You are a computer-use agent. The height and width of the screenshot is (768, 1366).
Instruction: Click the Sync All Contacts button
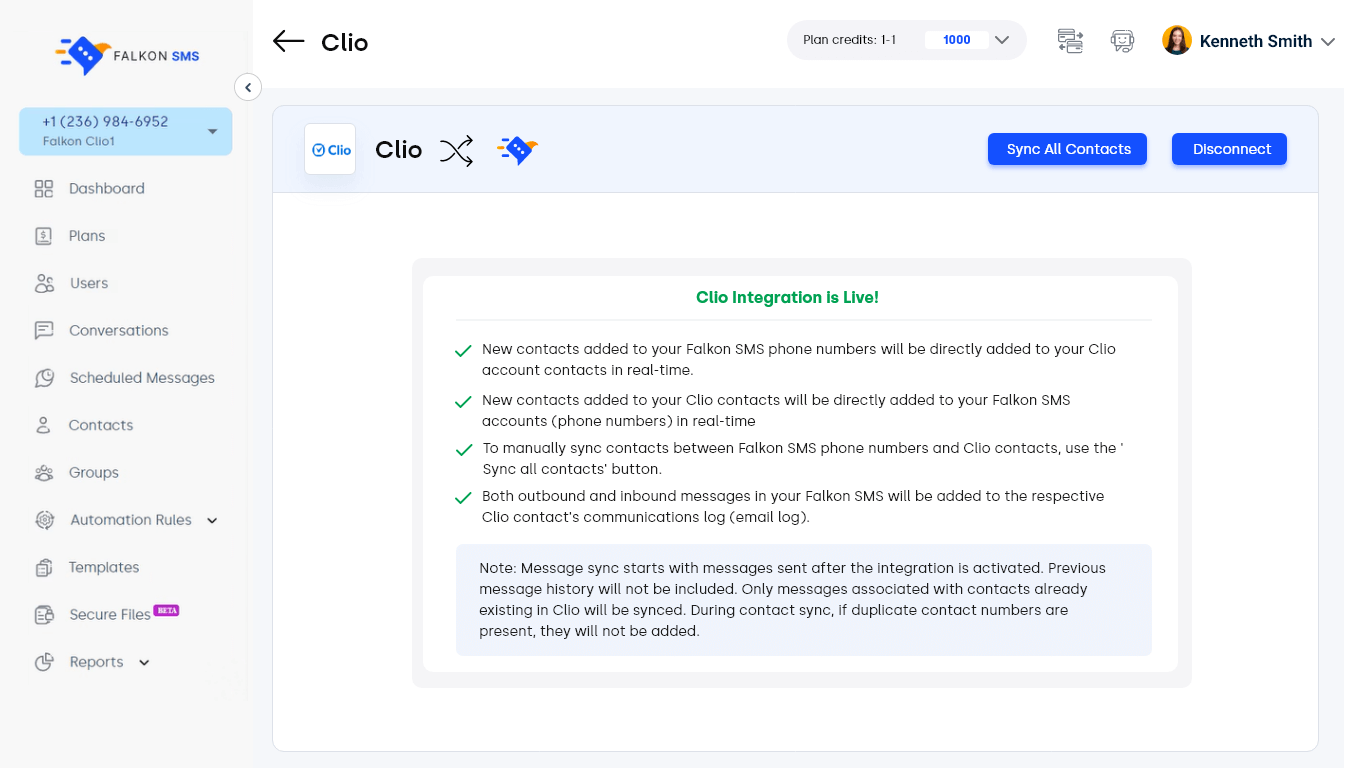click(1068, 149)
